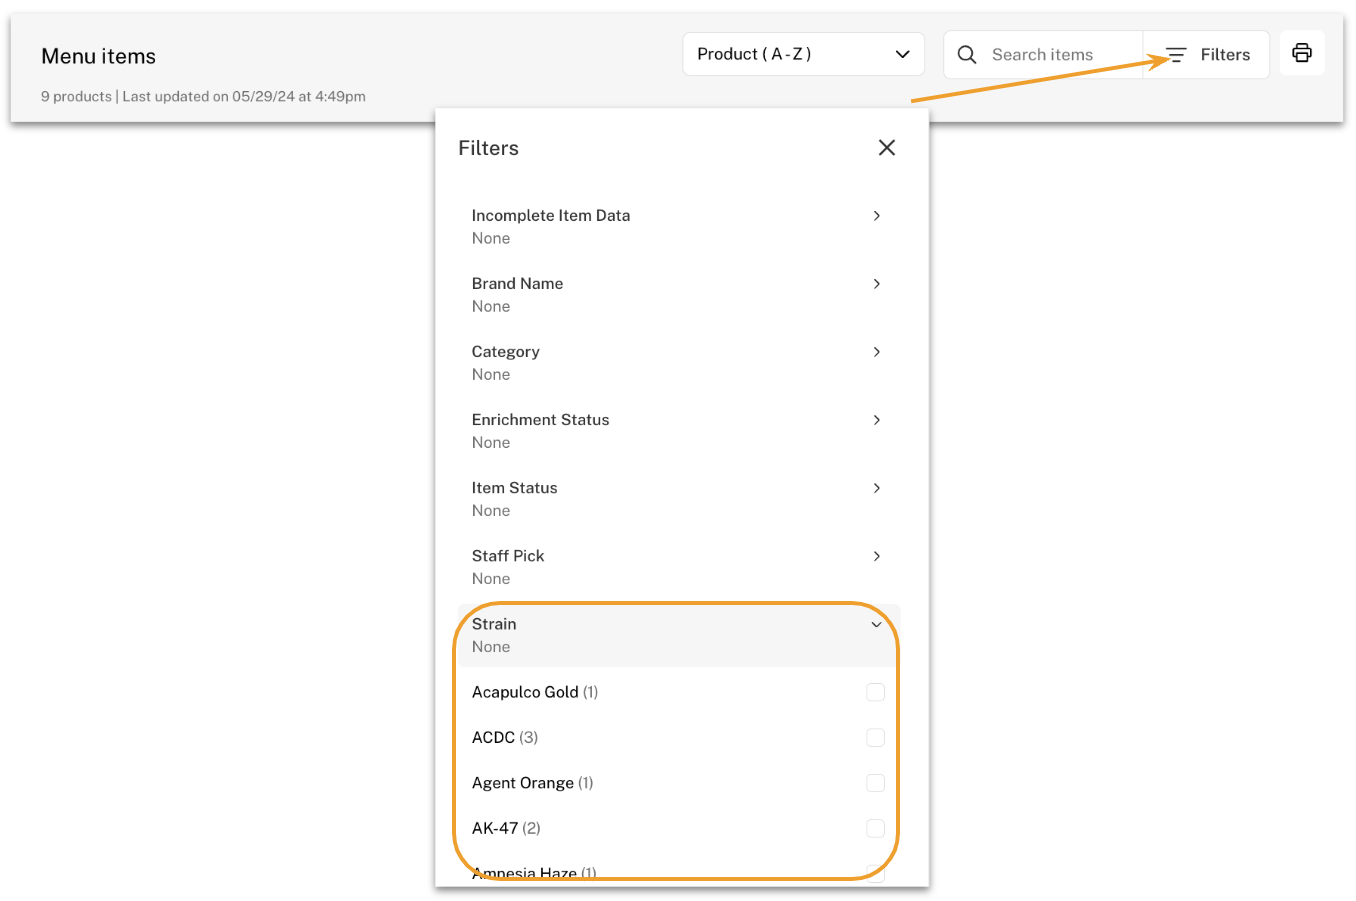Screen dimensions: 1356x901
Task: Check the AK-47 strain checkbox
Action: pos(875,828)
